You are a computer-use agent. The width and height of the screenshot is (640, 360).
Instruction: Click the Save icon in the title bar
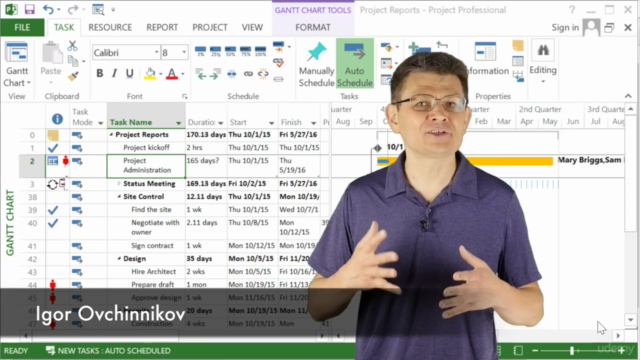(29, 9)
